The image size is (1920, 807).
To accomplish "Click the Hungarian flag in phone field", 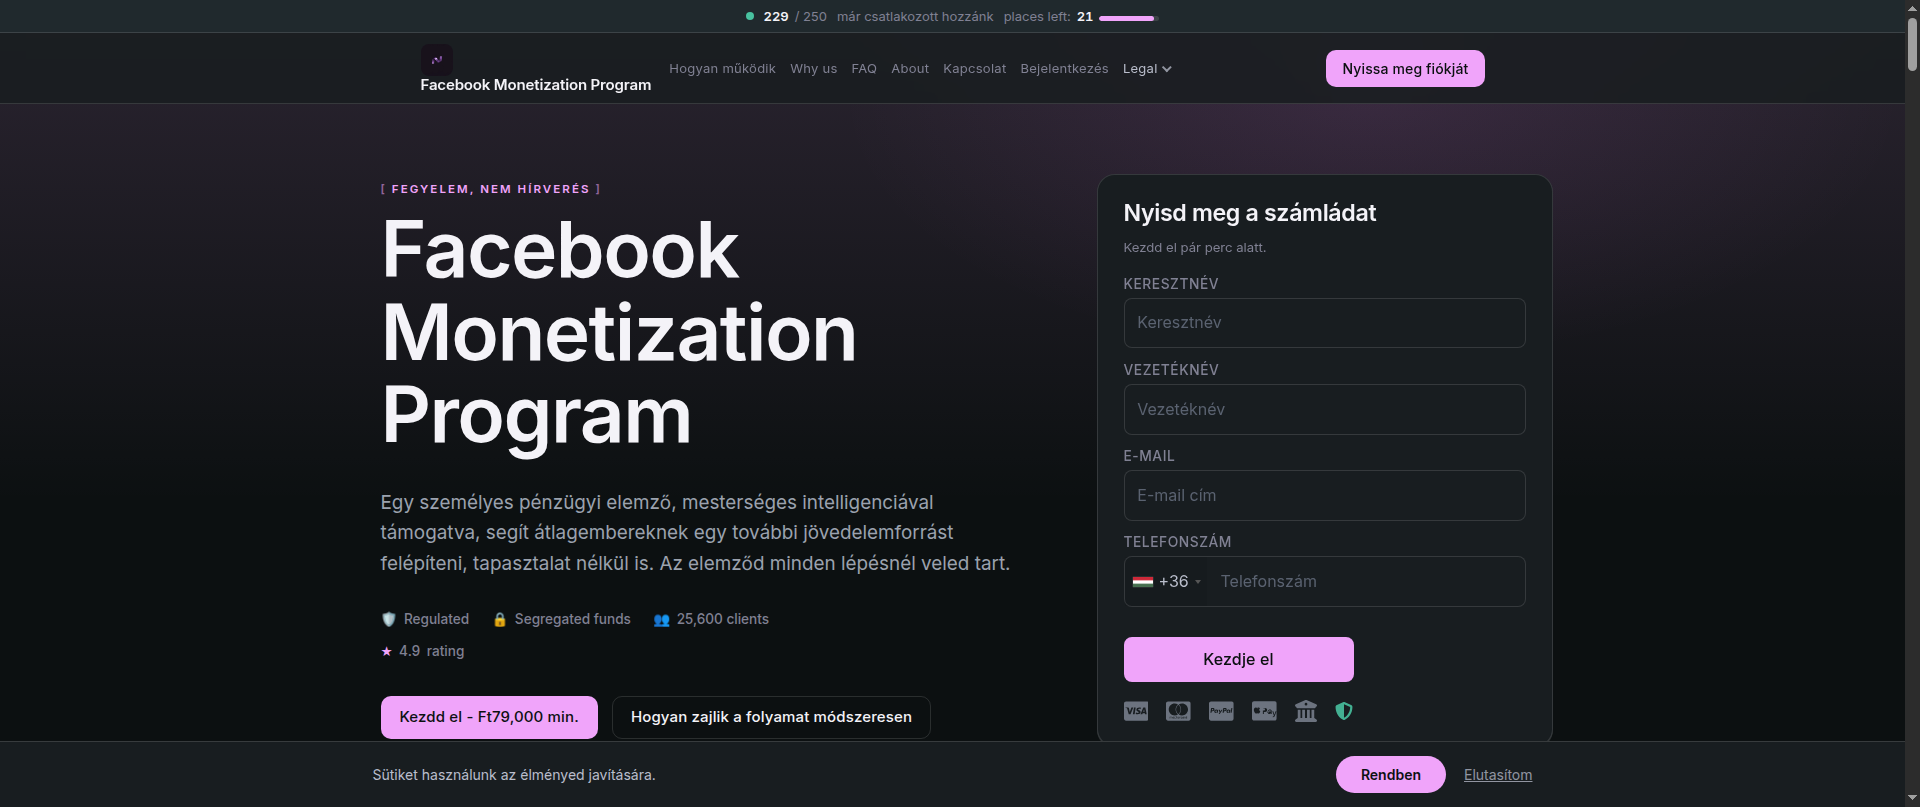I will [x=1143, y=582].
